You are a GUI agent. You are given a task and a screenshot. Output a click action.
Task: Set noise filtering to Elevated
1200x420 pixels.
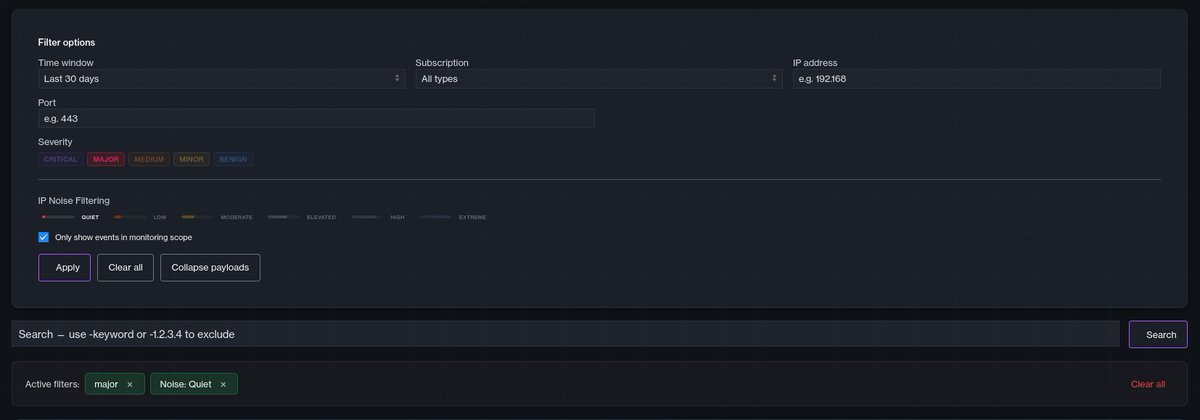click(x=301, y=217)
